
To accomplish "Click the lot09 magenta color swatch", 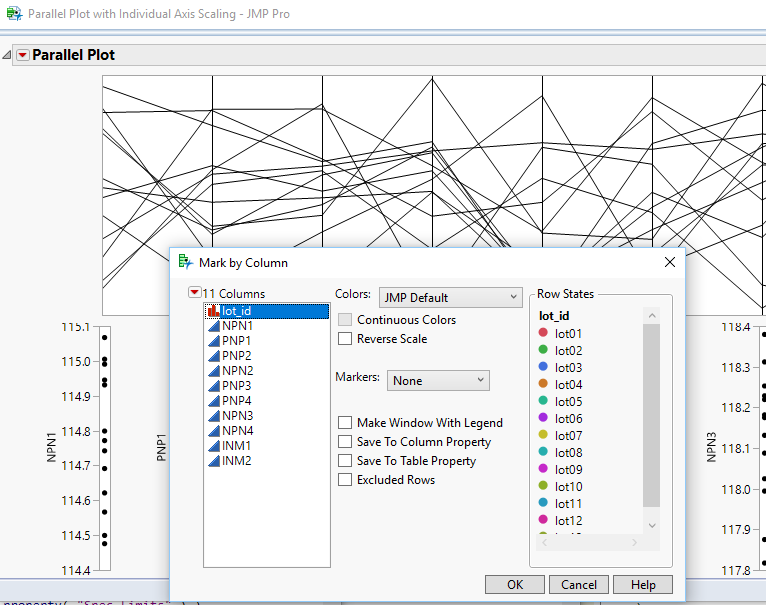I will click(x=543, y=468).
